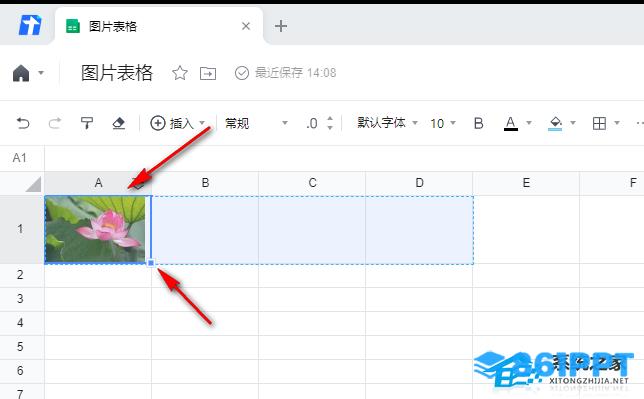Open the 插入 insert menu
The height and width of the screenshot is (399, 644).
click(177, 123)
